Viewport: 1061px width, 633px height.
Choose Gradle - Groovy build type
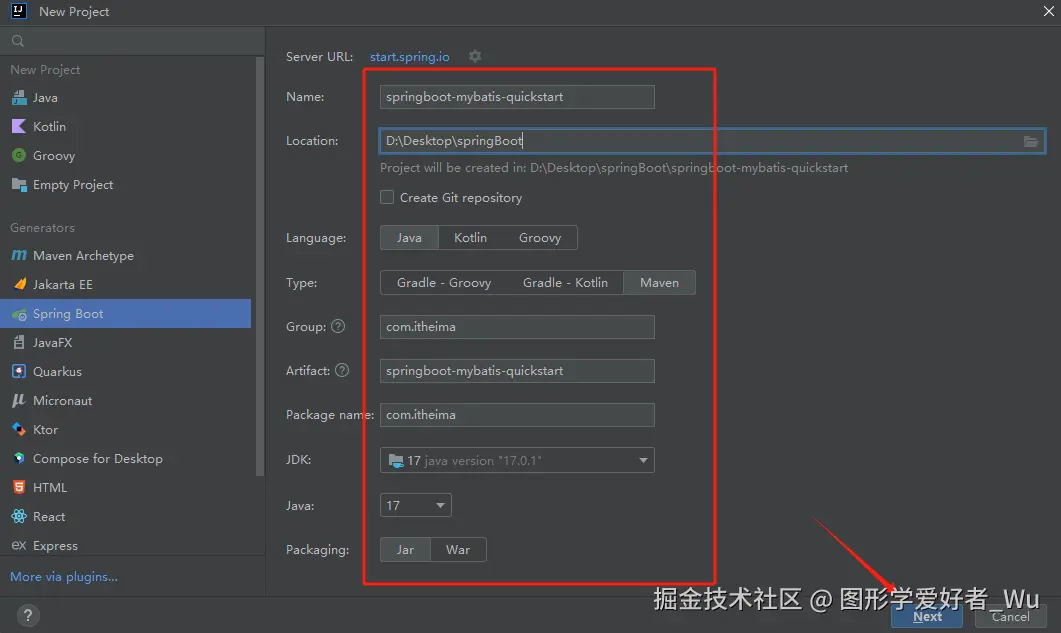[444, 282]
